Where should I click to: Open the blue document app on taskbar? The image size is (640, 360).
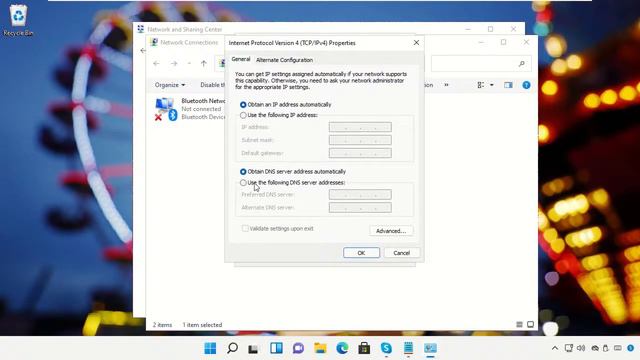[x=408, y=348]
